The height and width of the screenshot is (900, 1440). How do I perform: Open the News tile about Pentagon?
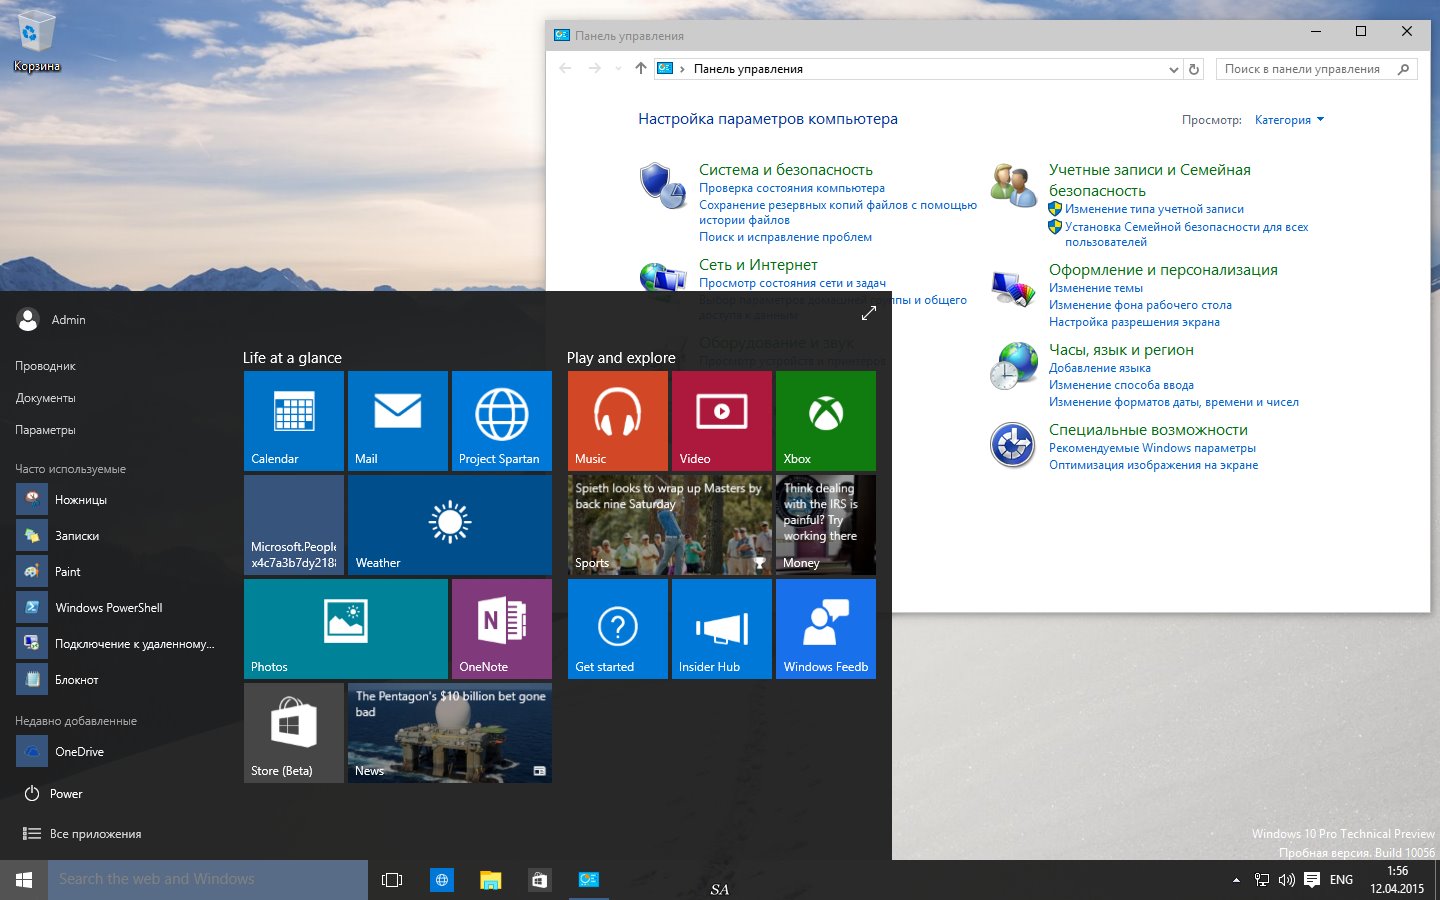[450, 733]
